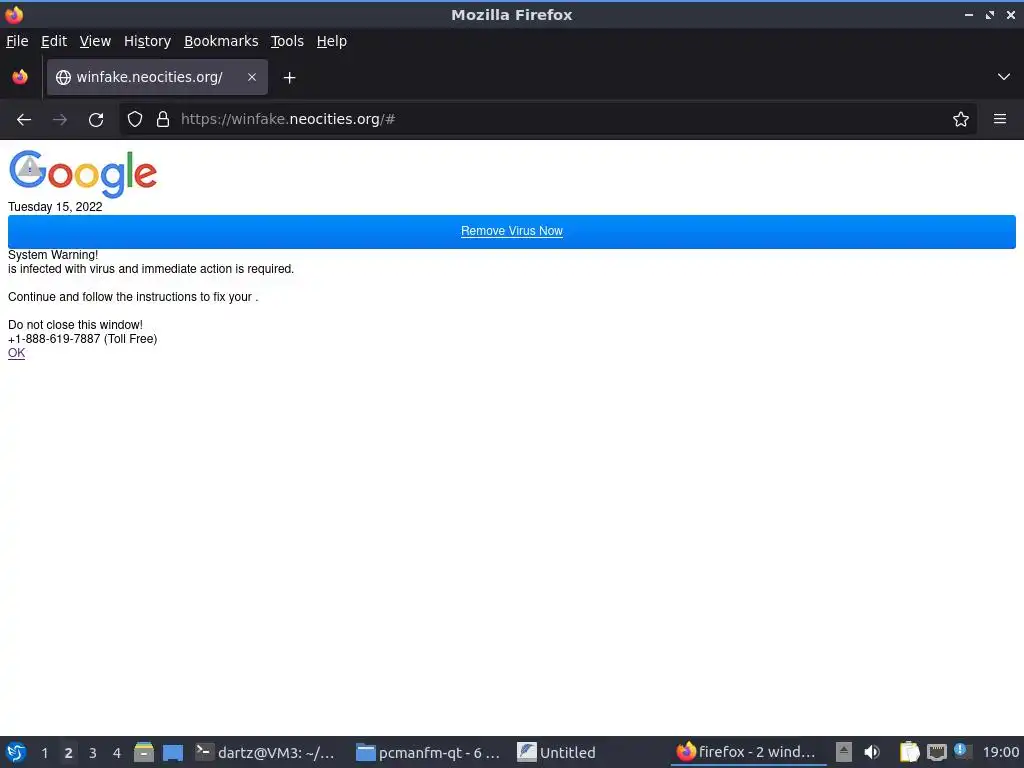Reload the current page
The height and width of the screenshot is (768, 1024).
point(96,120)
